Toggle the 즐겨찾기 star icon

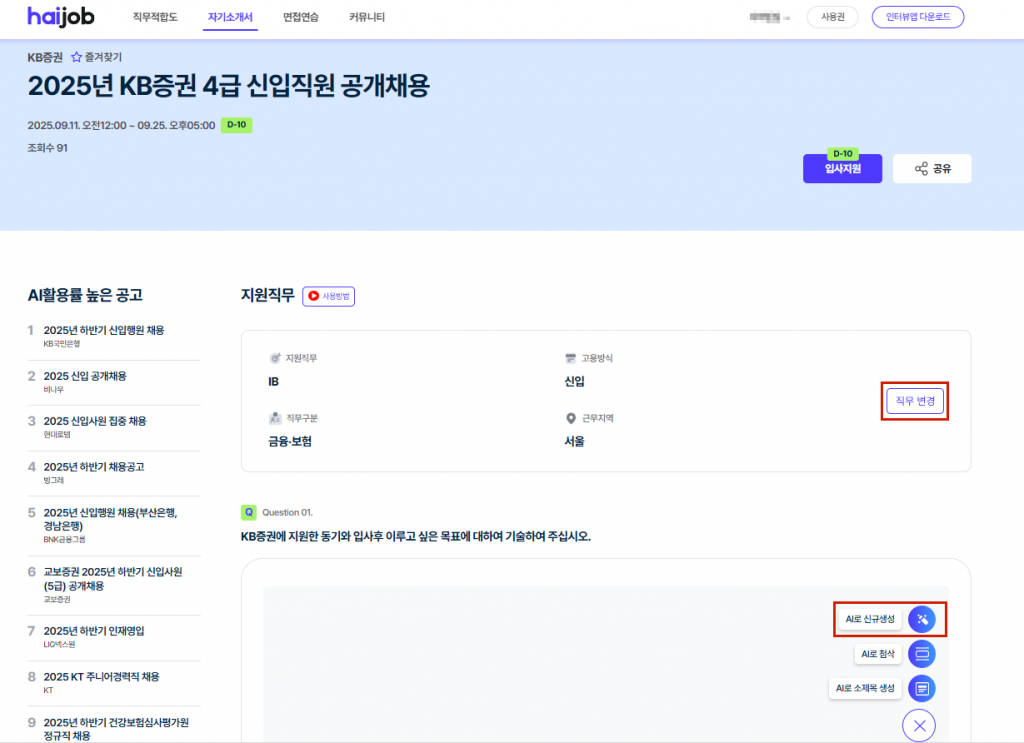tap(76, 57)
